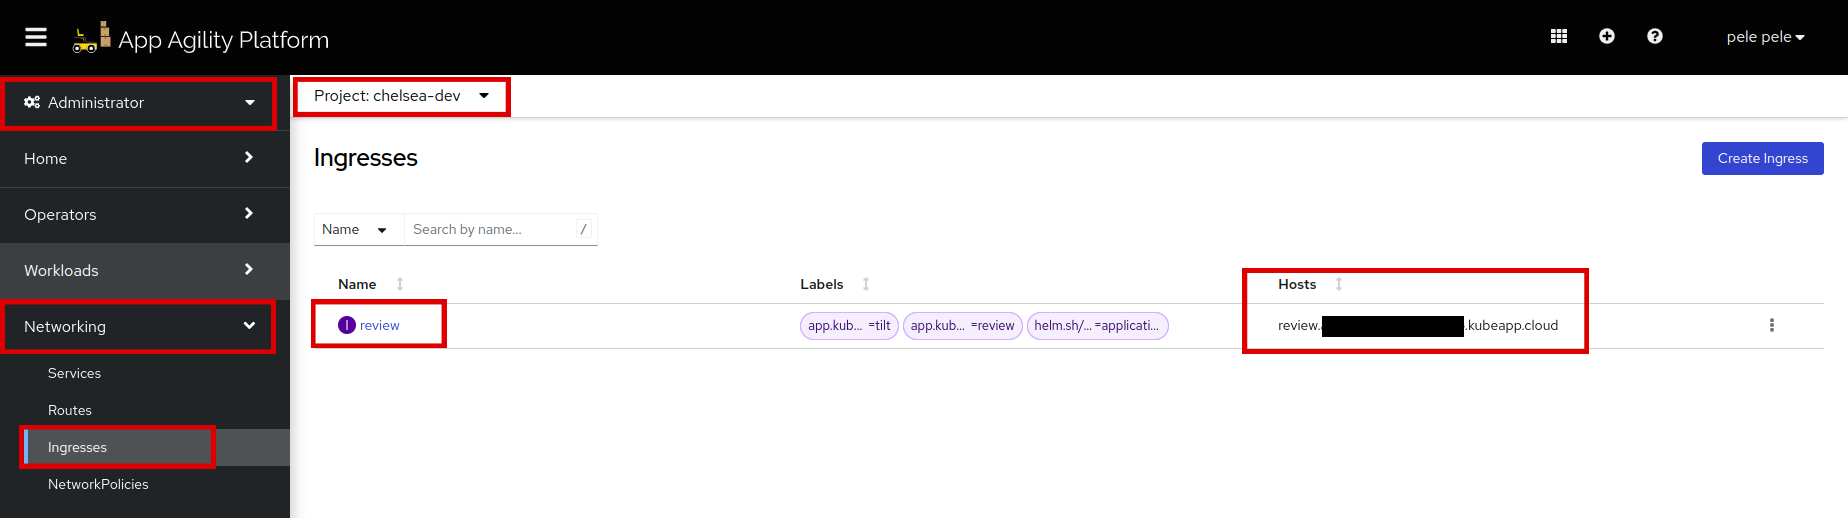
Task: Open the review ingress link
Action: [x=379, y=325]
